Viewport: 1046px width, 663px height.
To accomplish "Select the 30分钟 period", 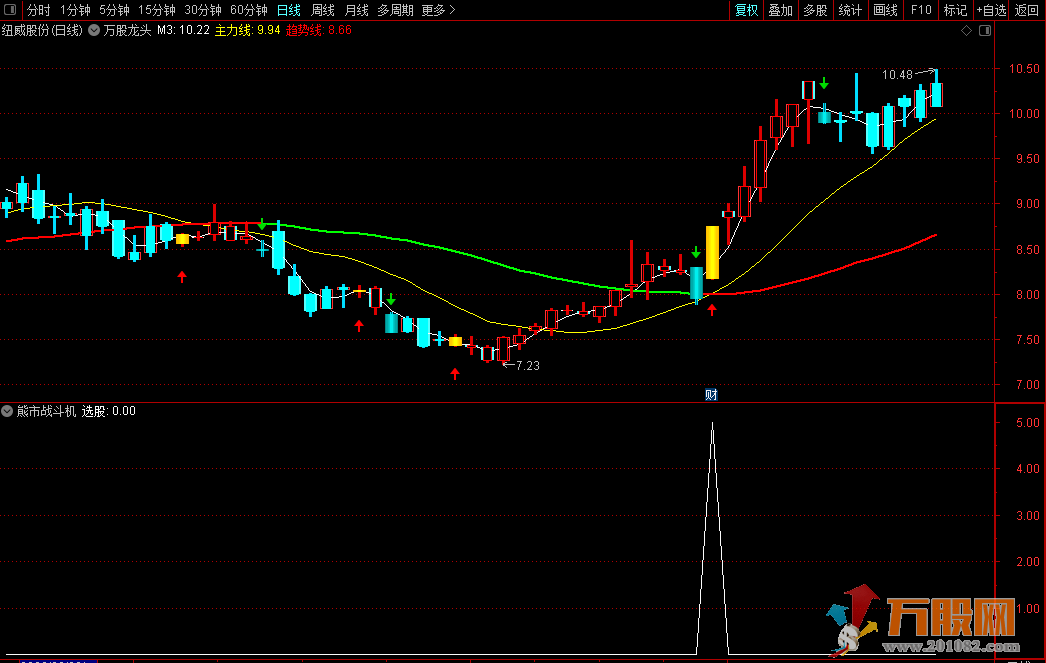I will click(x=203, y=10).
